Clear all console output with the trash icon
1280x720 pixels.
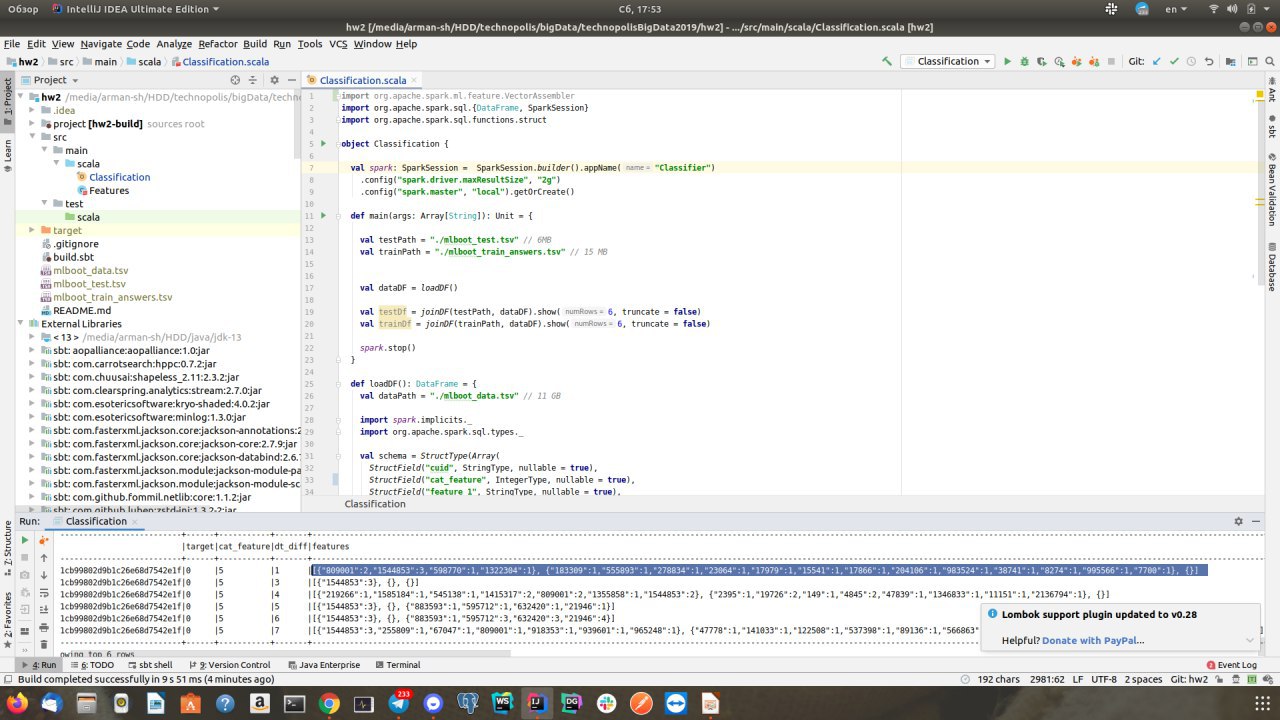point(44,645)
